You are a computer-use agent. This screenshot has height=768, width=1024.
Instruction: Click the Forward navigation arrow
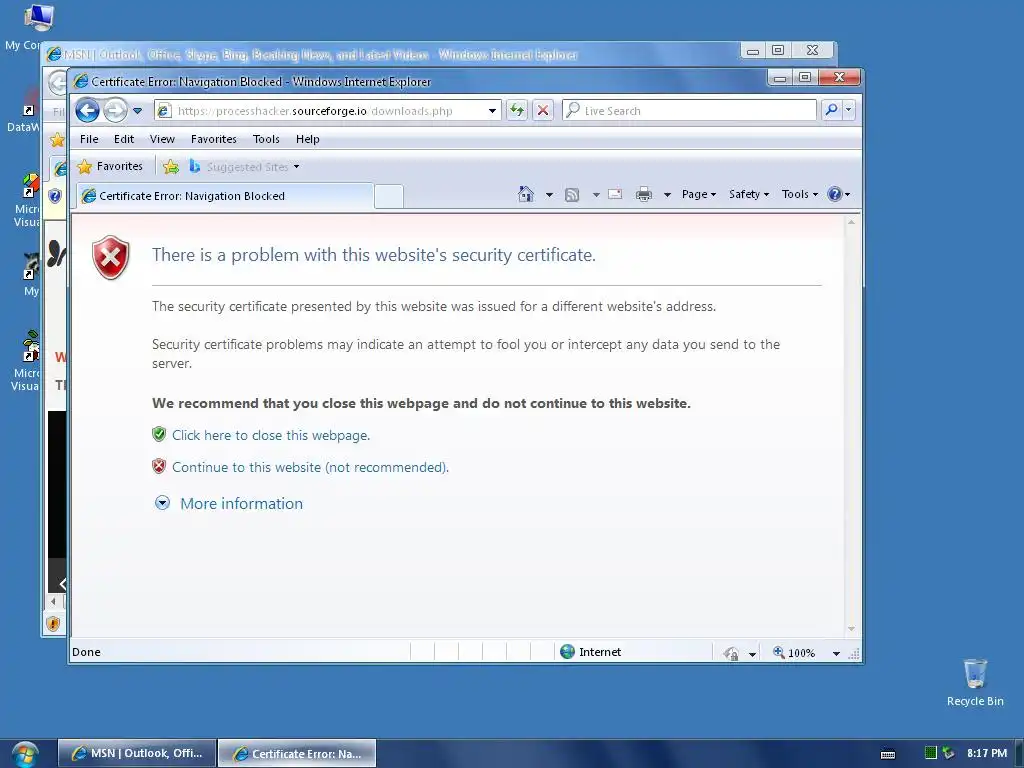pos(116,110)
